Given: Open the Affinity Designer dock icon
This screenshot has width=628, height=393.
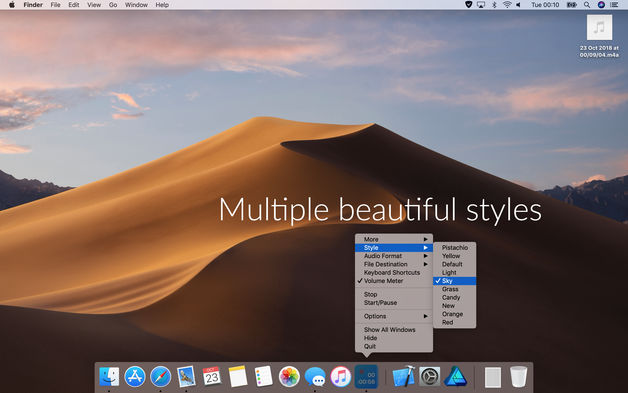Looking at the screenshot, I should 455,377.
